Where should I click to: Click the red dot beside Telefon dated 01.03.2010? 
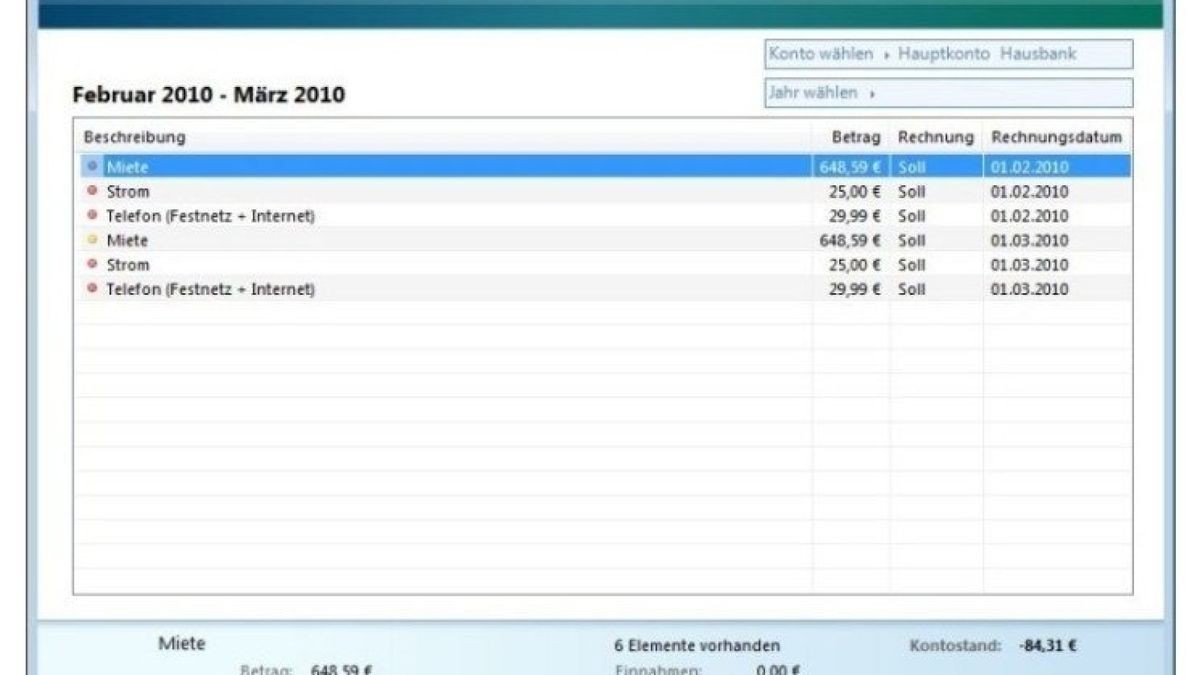(93, 289)
